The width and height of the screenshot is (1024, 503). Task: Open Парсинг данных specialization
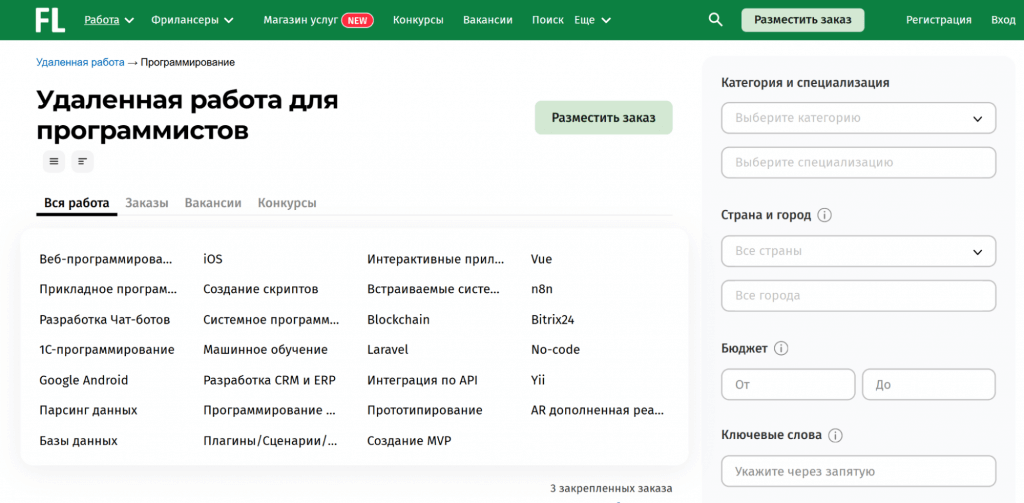point(88,410)
